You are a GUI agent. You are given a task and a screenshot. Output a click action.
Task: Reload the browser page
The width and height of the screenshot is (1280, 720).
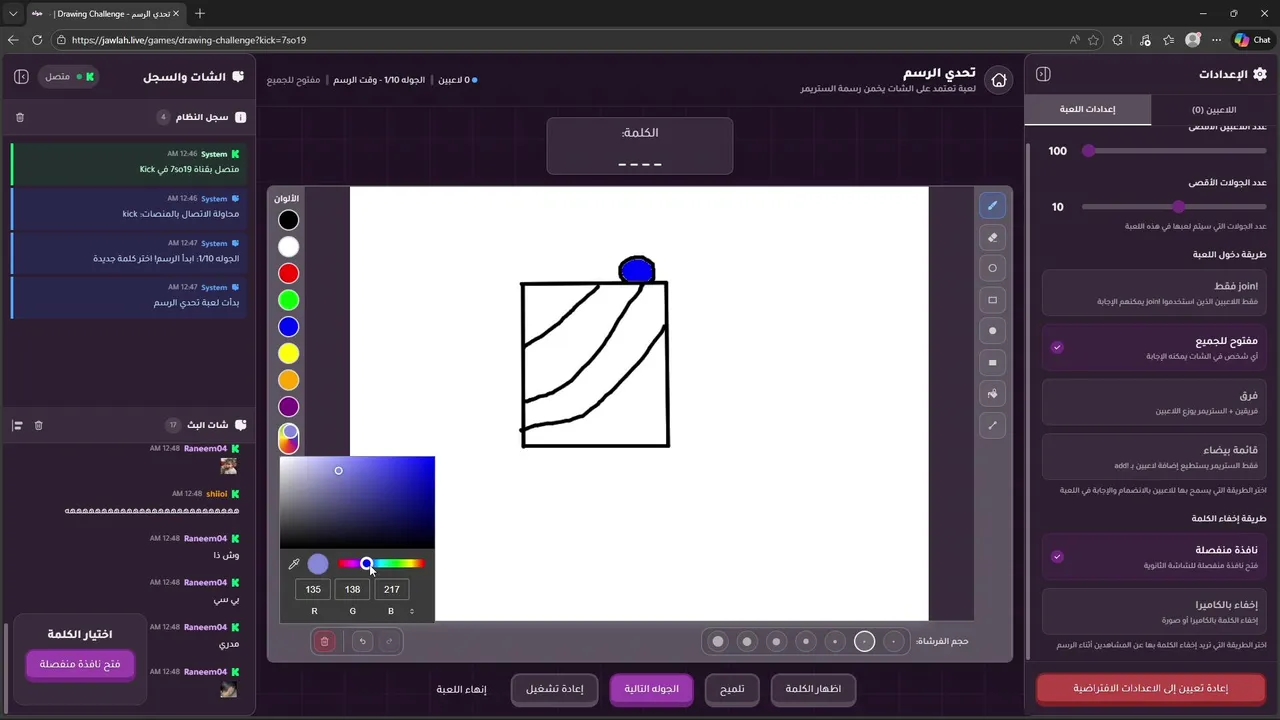click(x=37, y=40)
